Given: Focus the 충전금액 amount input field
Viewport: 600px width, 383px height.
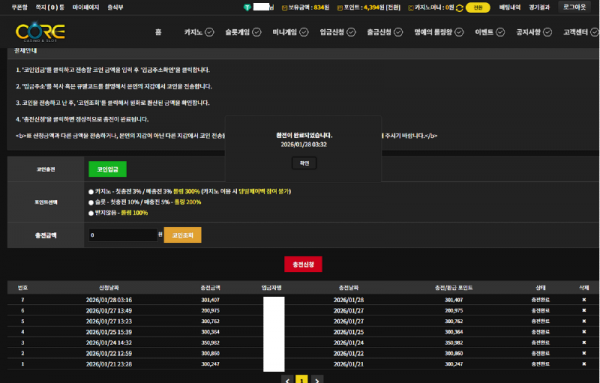Looking at the screenshot, I should click(123, 235).
